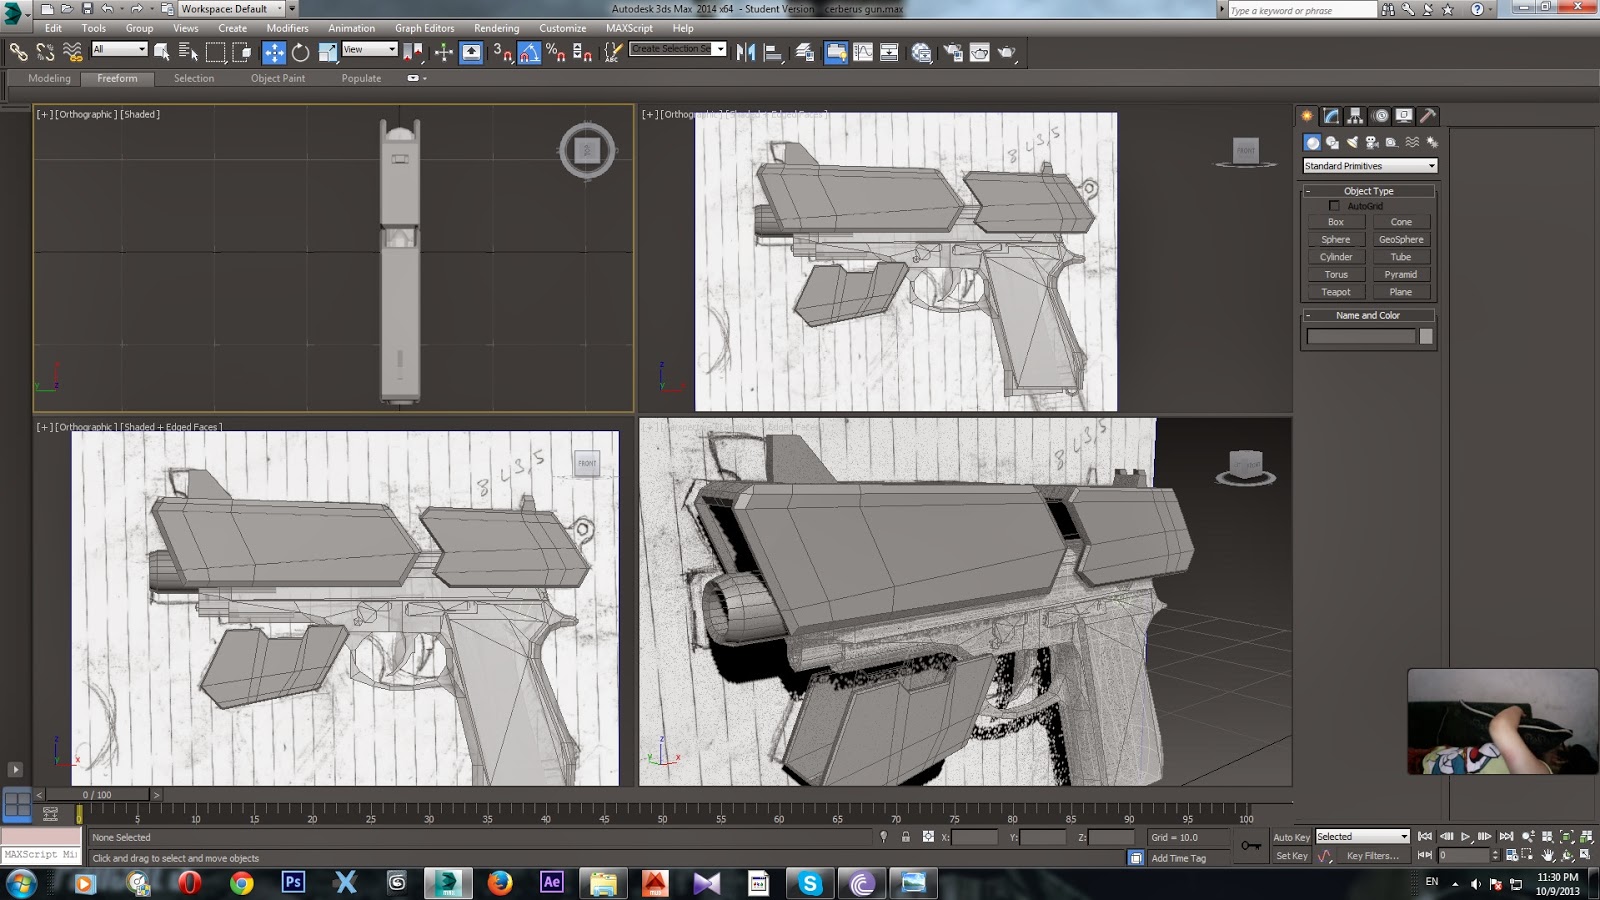Pick the Rectangular Selection Region tool
The width and height of the screenshot is (1600, 900).
point(215,52)
